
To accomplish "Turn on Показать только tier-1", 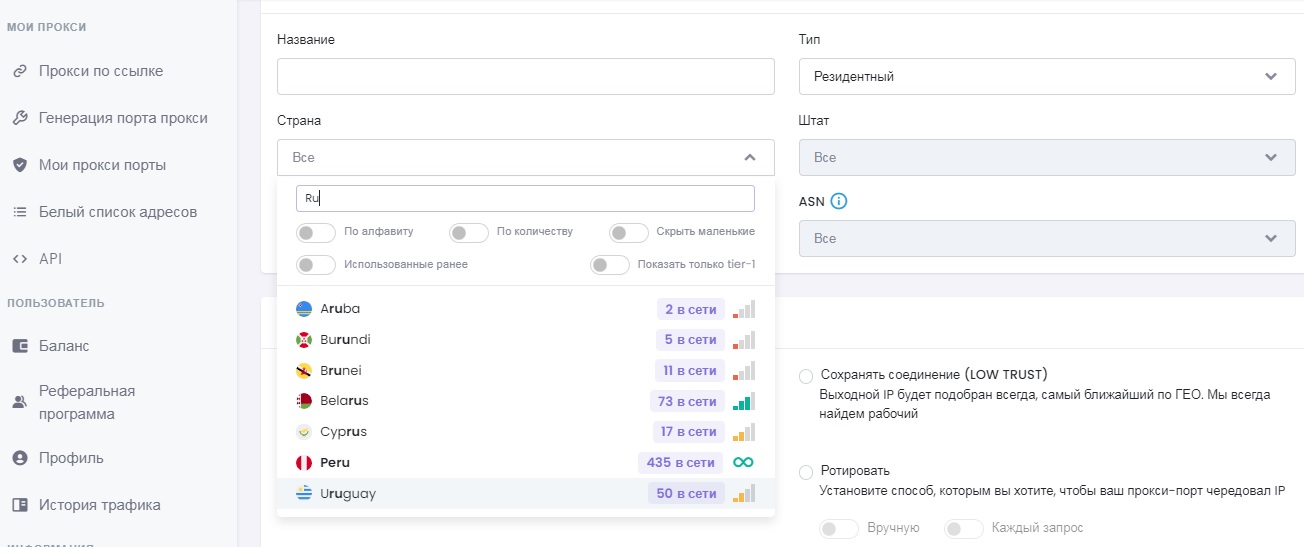I will point(610,265).
